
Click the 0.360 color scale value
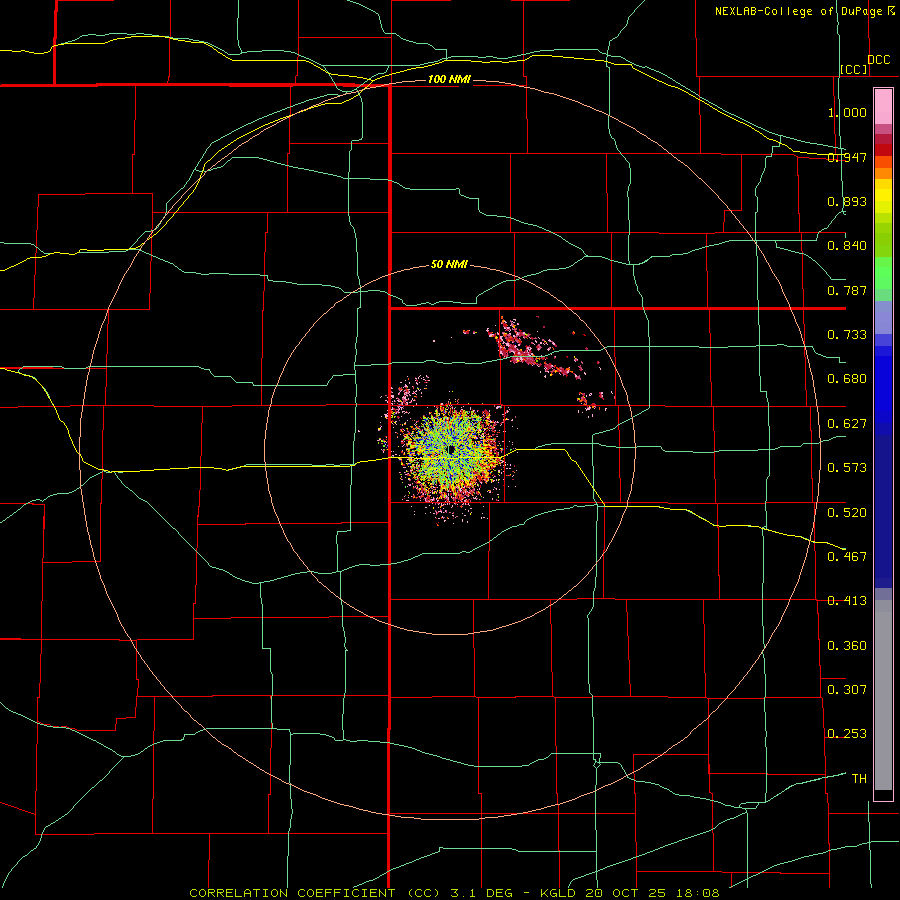pyautogui.click(x=847, y=646)
